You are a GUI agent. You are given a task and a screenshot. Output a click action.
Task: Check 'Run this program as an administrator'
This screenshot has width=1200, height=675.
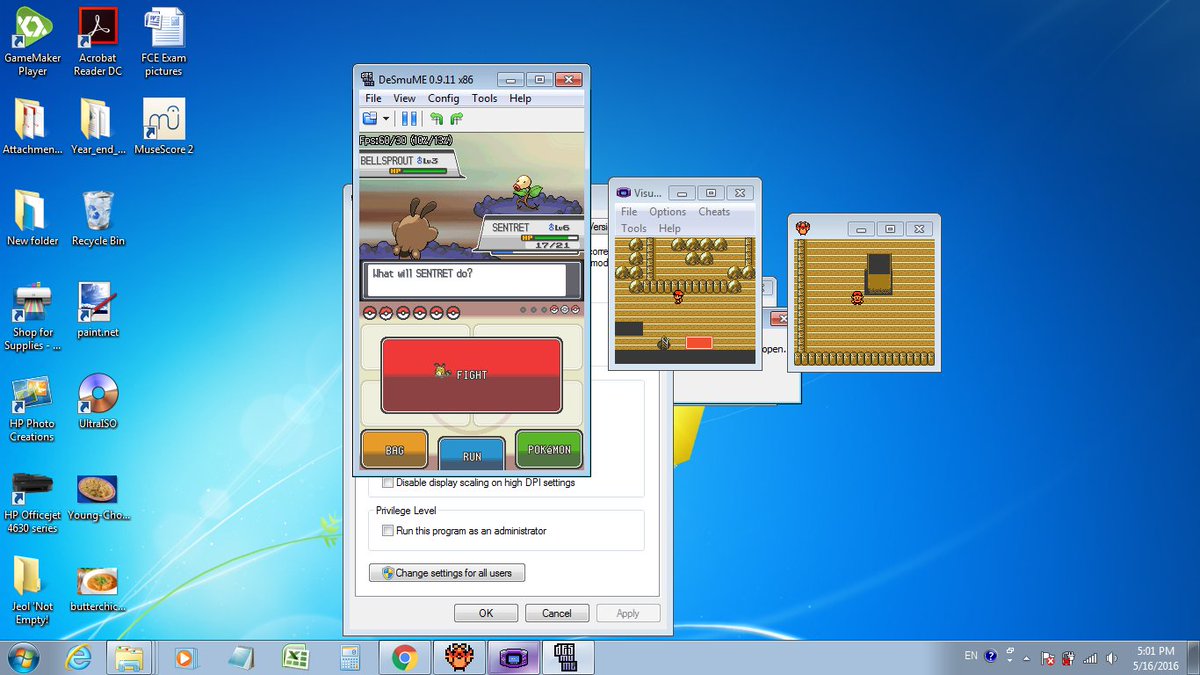coord(388,531)
